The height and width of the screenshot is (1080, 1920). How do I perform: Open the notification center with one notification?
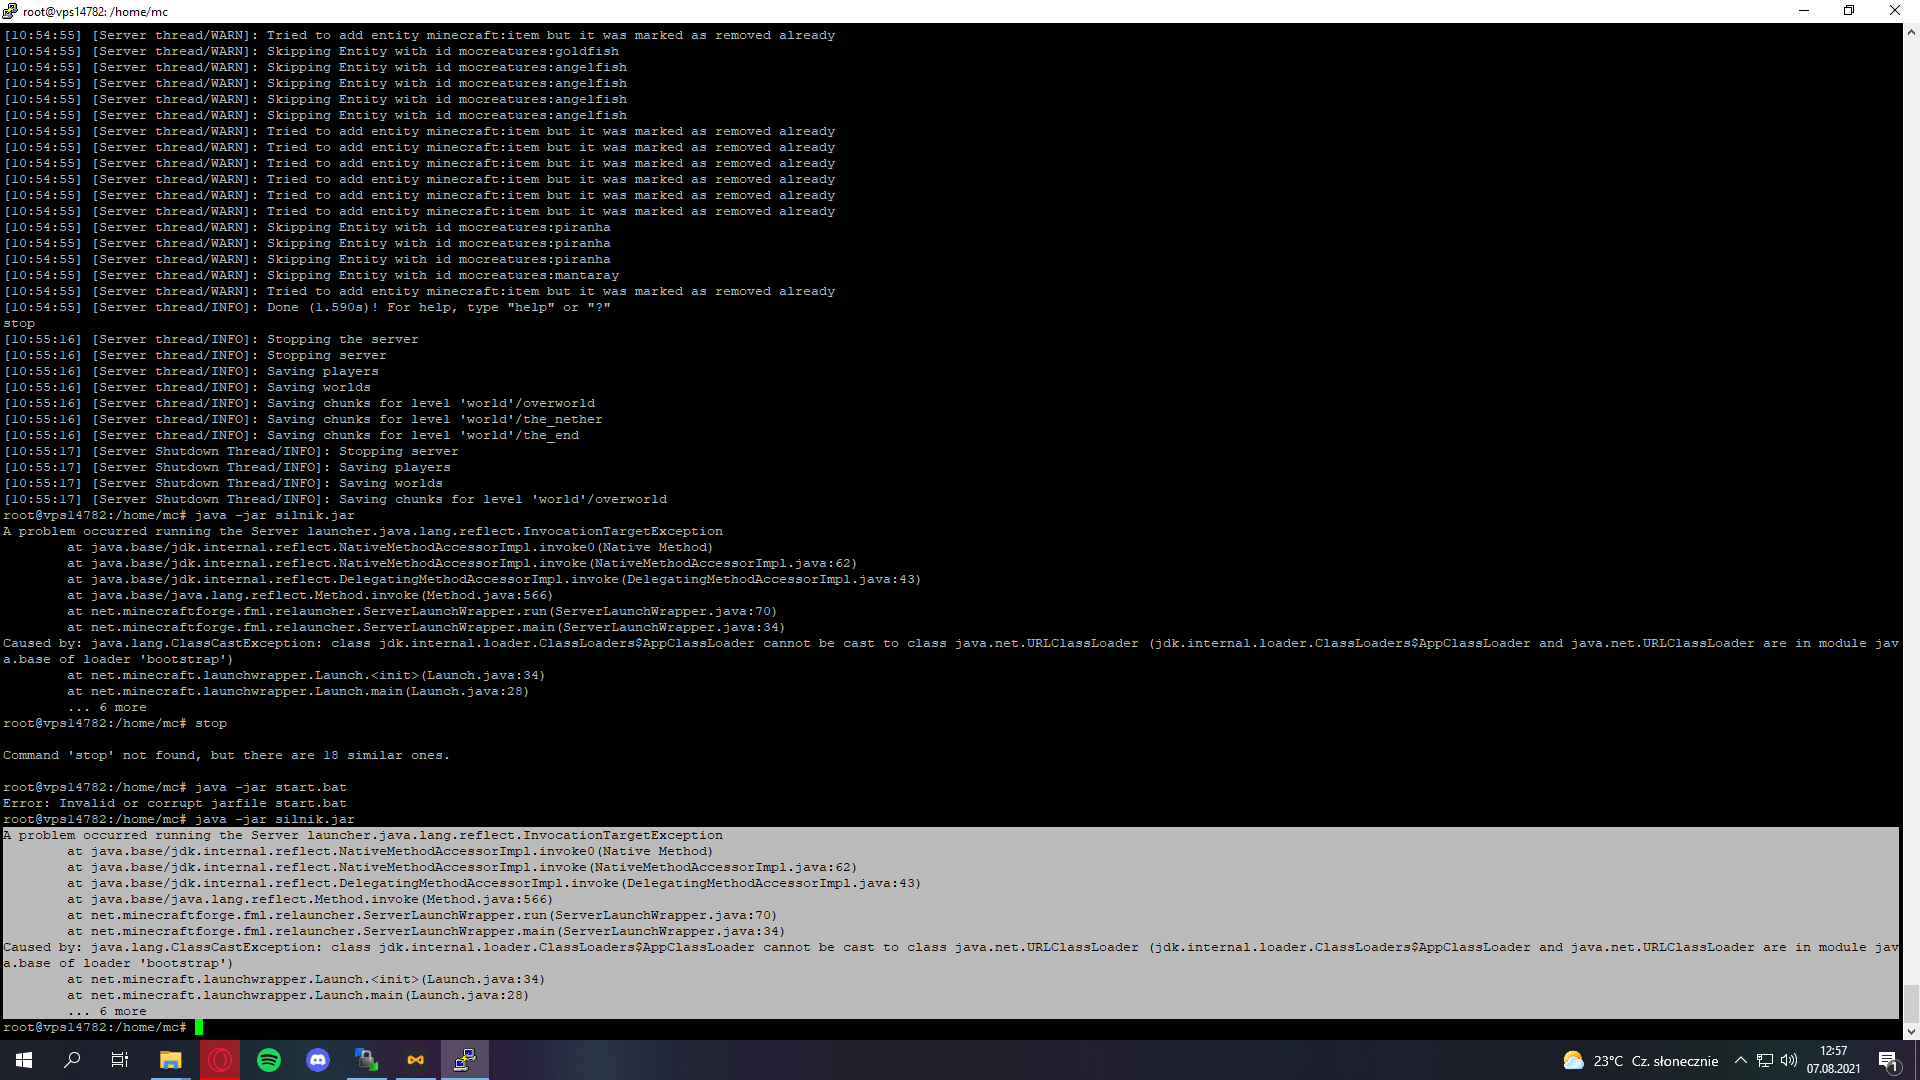pos(1888,1060)
